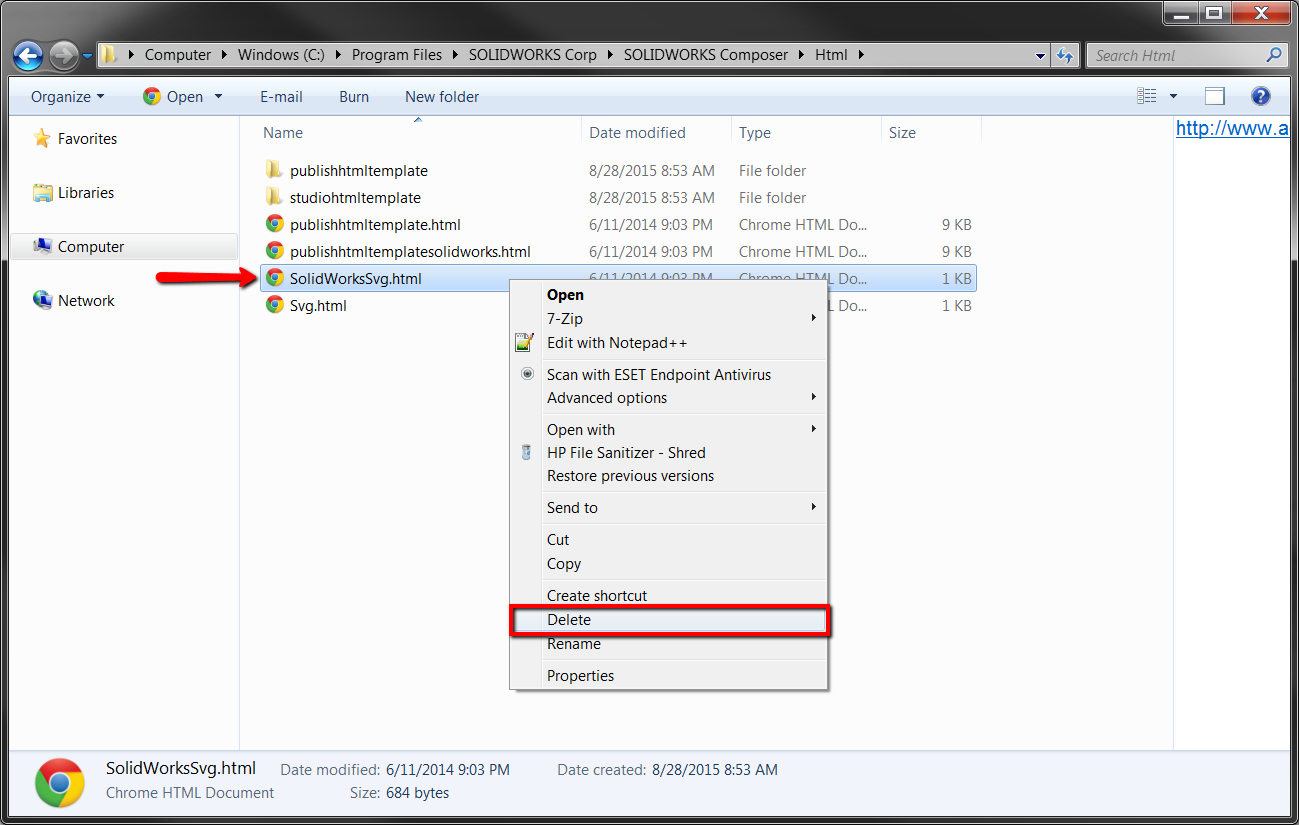Select Computer in the navigation pane
Viewport: 1299px width, 825px height.
click(91, 247)
